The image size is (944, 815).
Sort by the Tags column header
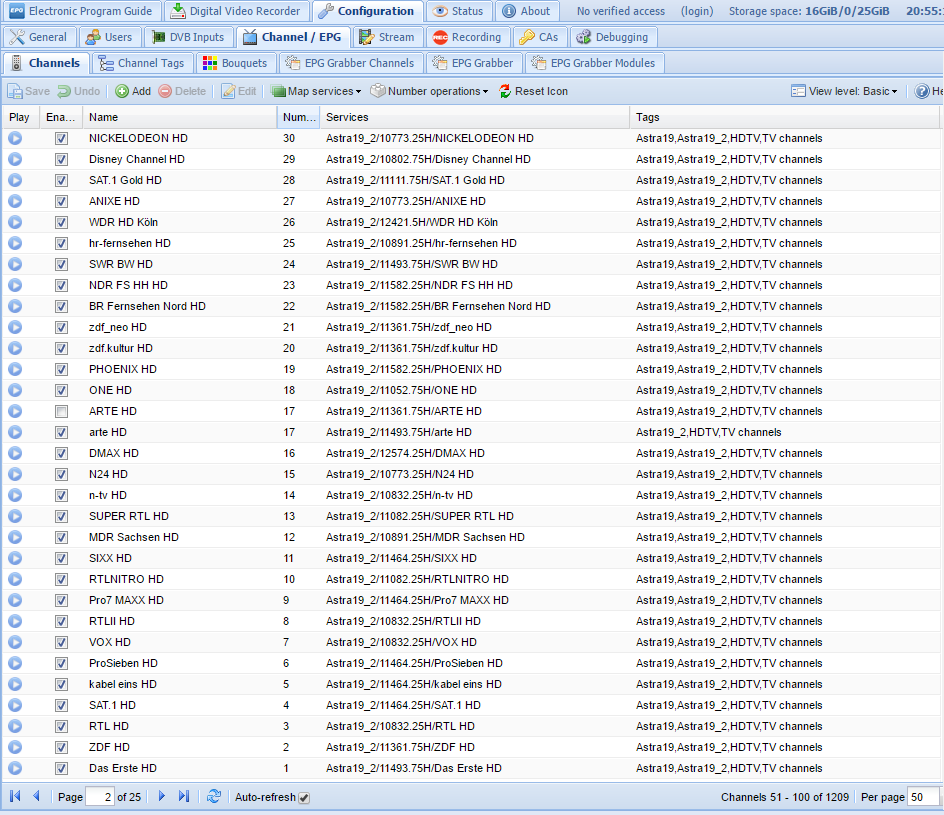point(784,117)
